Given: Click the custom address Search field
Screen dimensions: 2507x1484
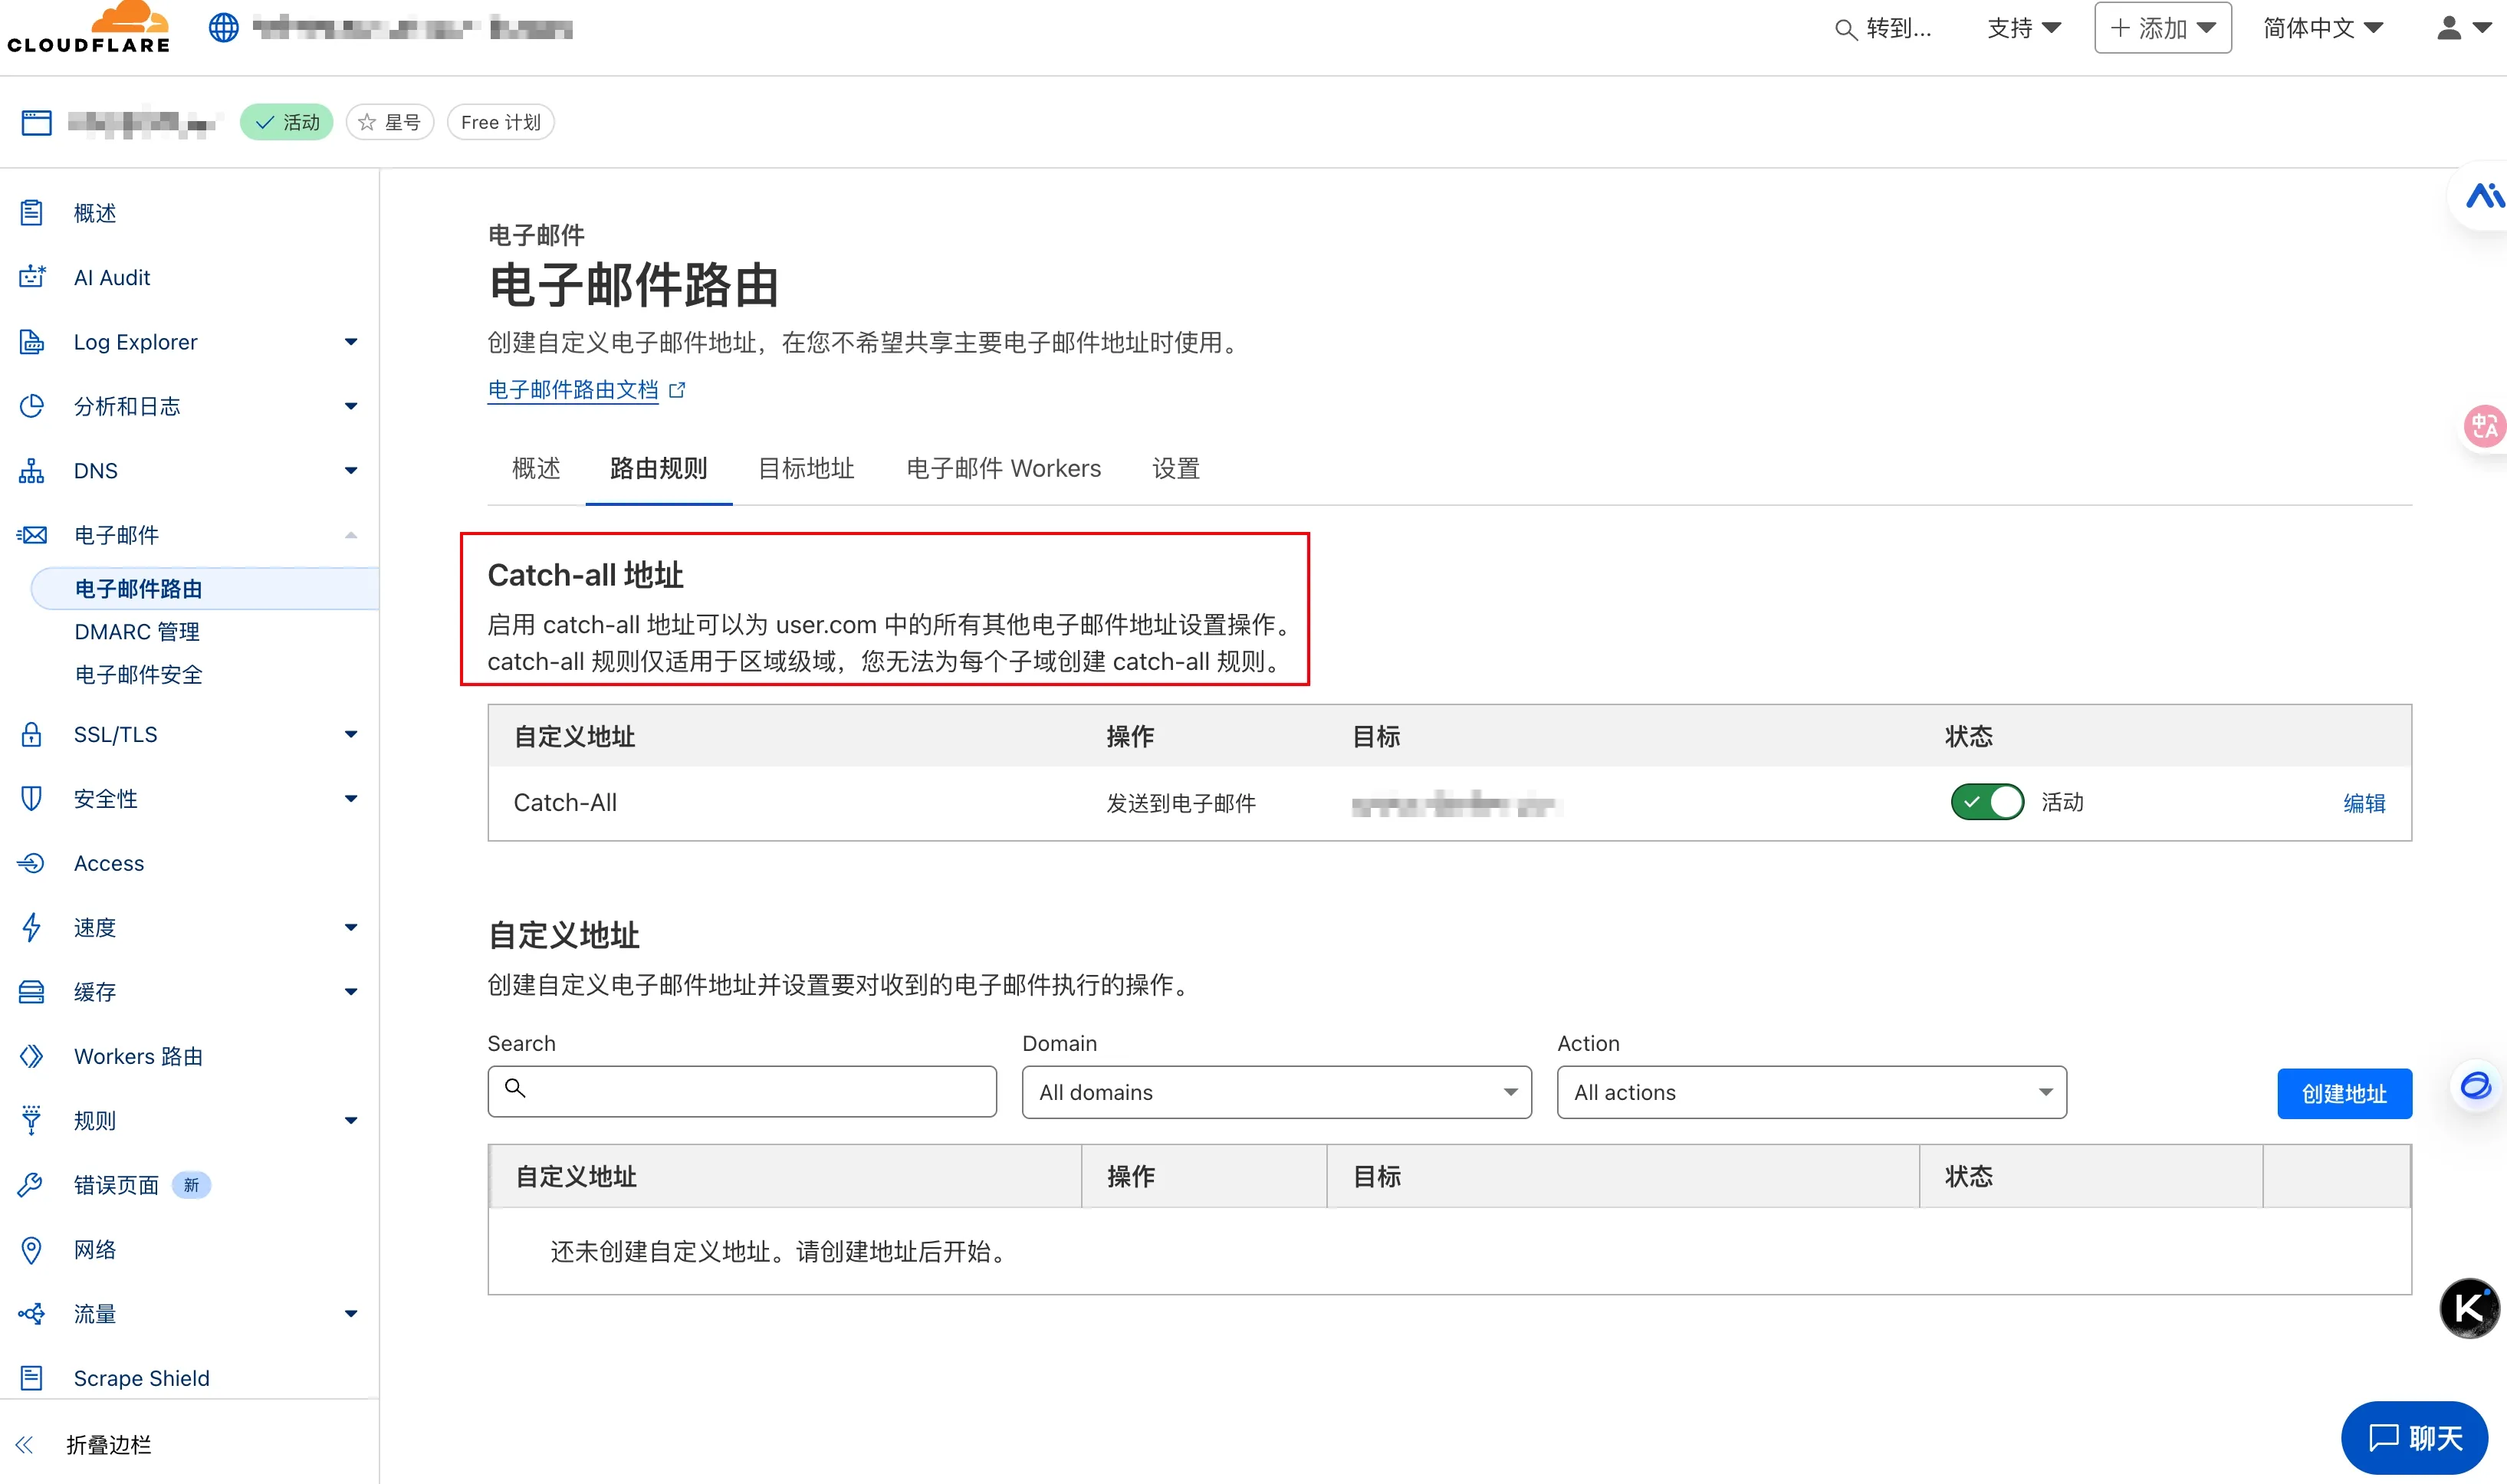Looking at the screenshot, I should pyautogui.click(x=742, y=1091).
